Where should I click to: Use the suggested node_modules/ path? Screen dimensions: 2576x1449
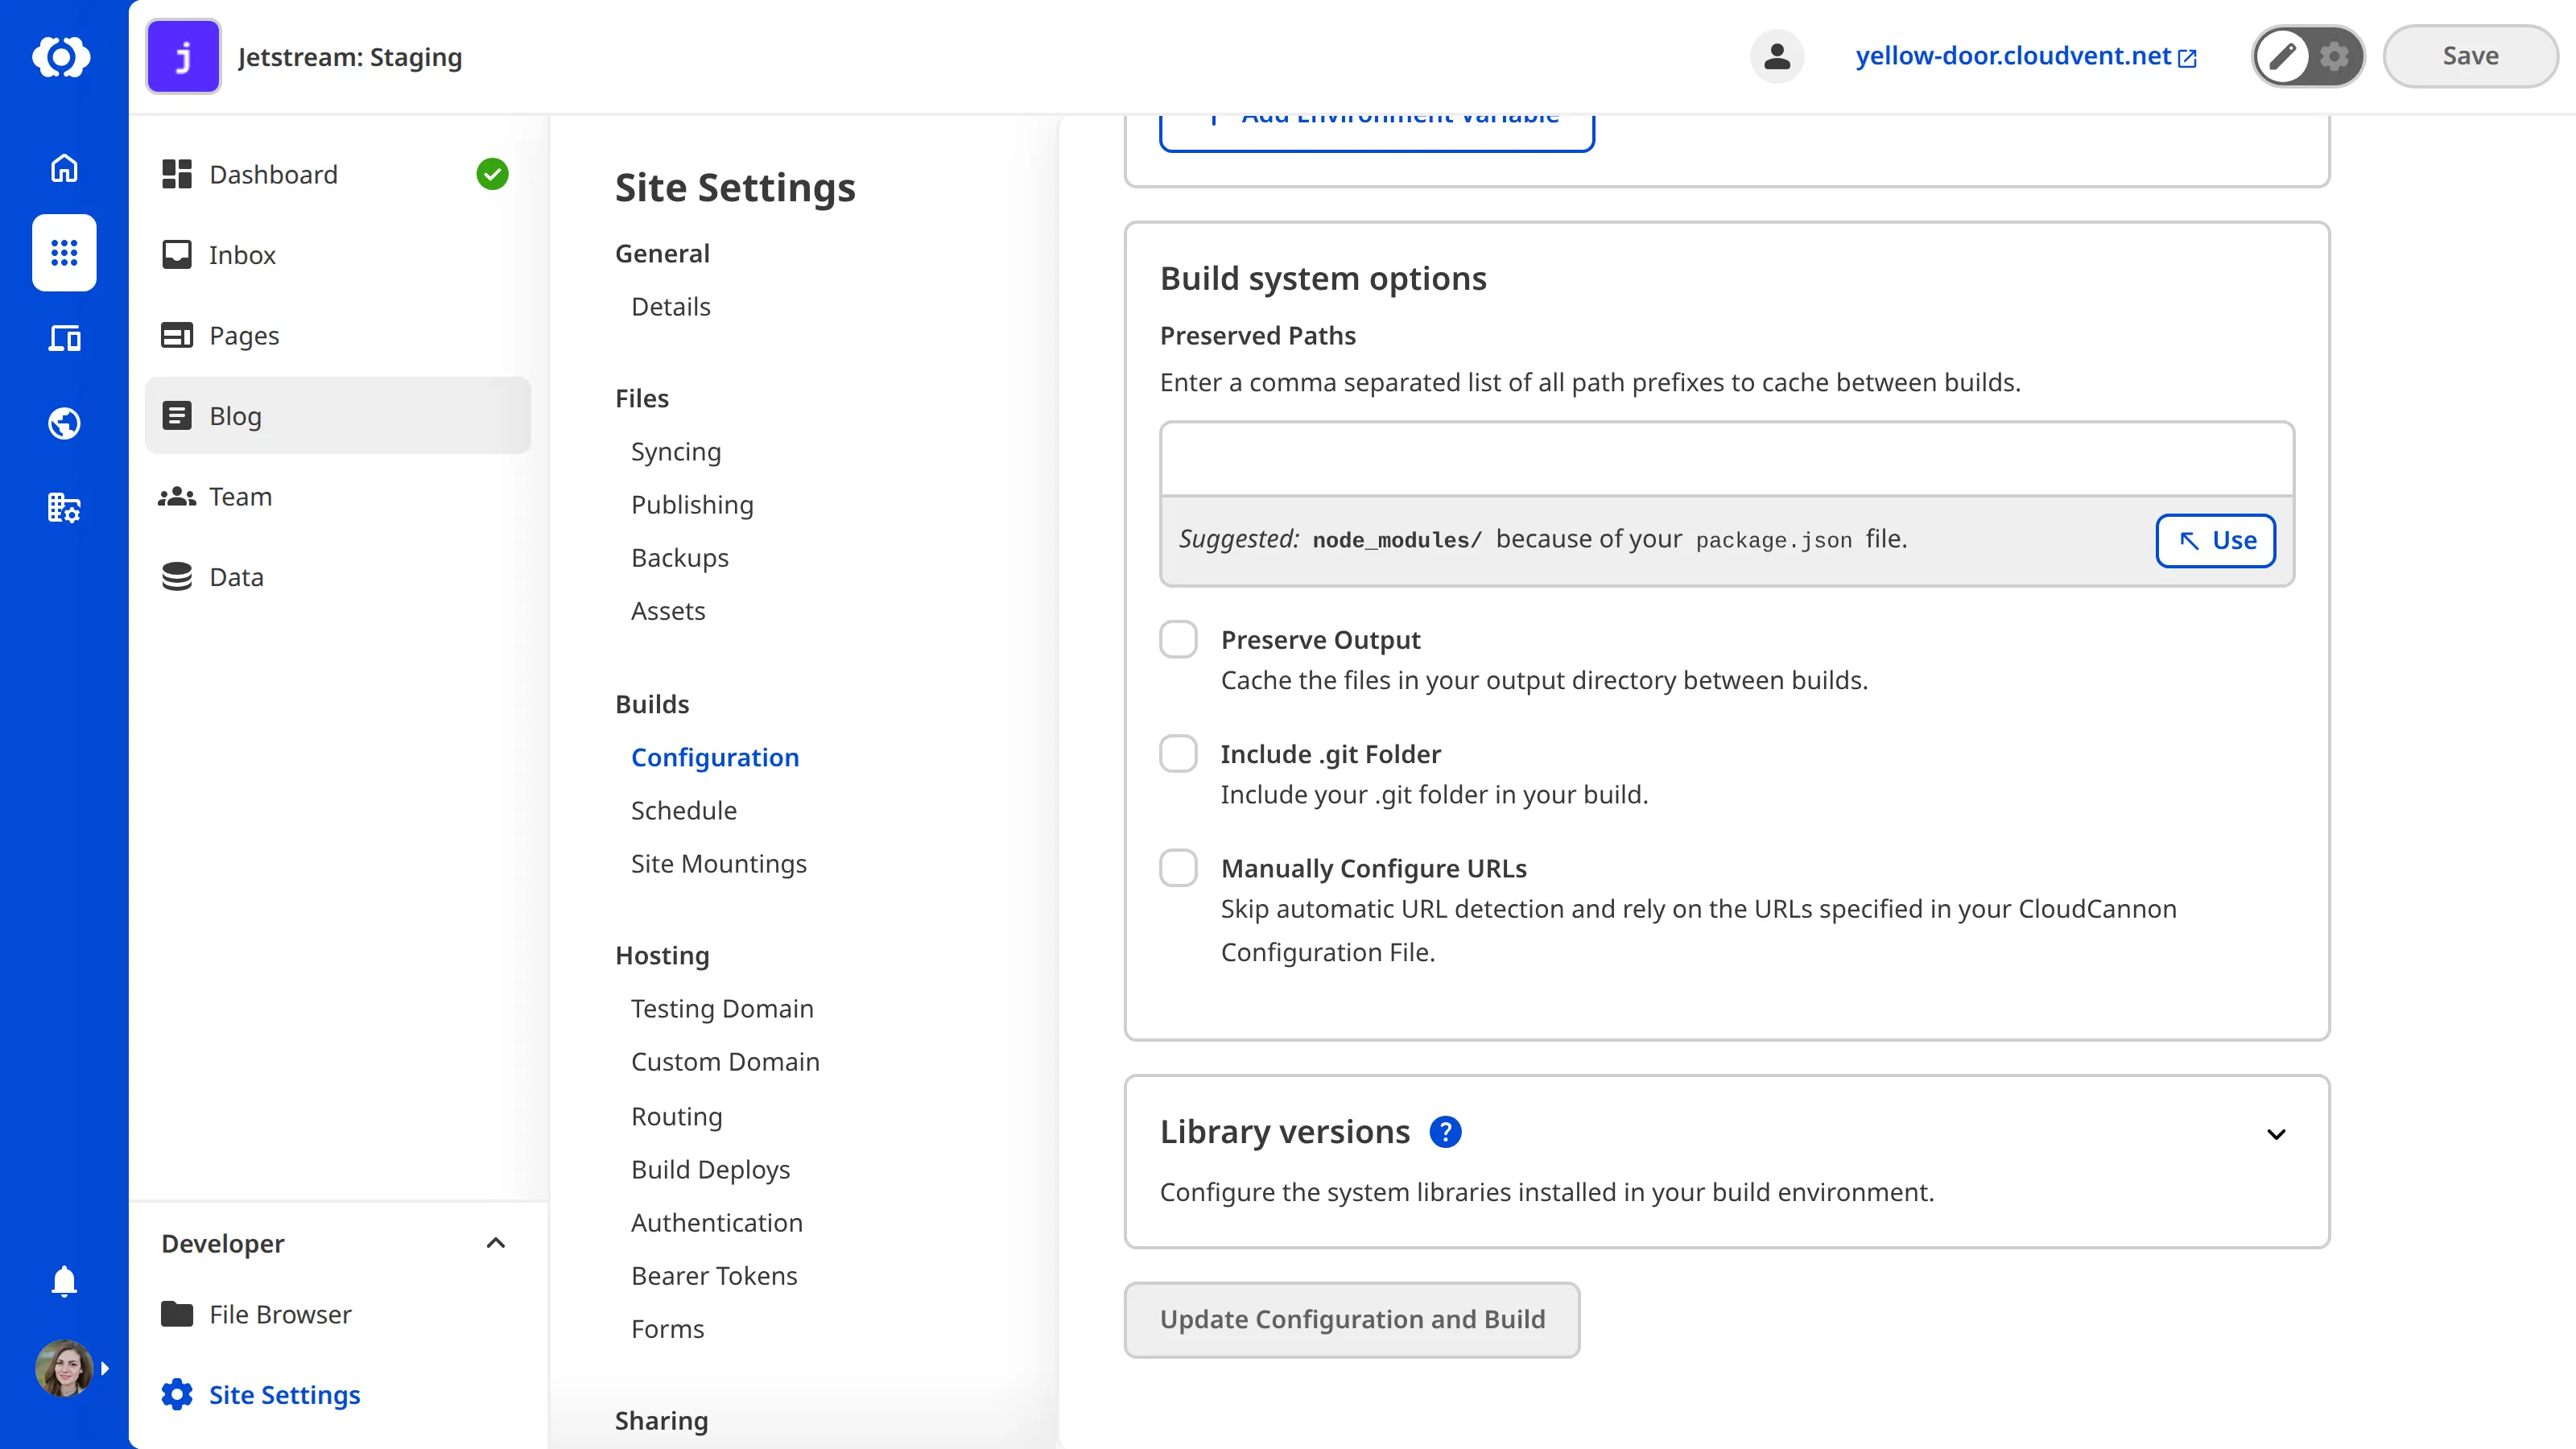2215,541
